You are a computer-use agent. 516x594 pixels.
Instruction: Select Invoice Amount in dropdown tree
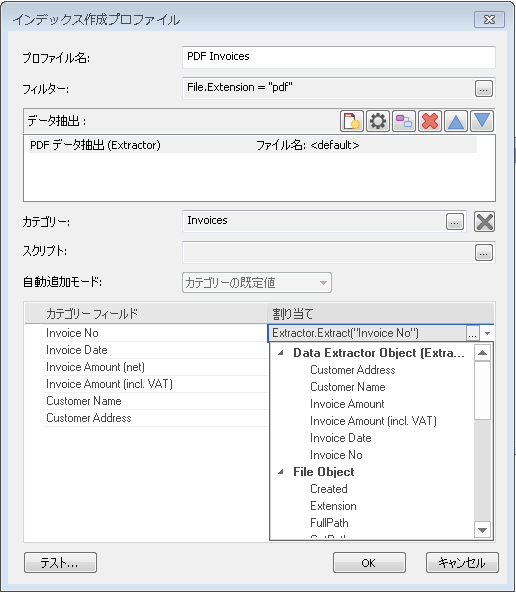(347, 404)
